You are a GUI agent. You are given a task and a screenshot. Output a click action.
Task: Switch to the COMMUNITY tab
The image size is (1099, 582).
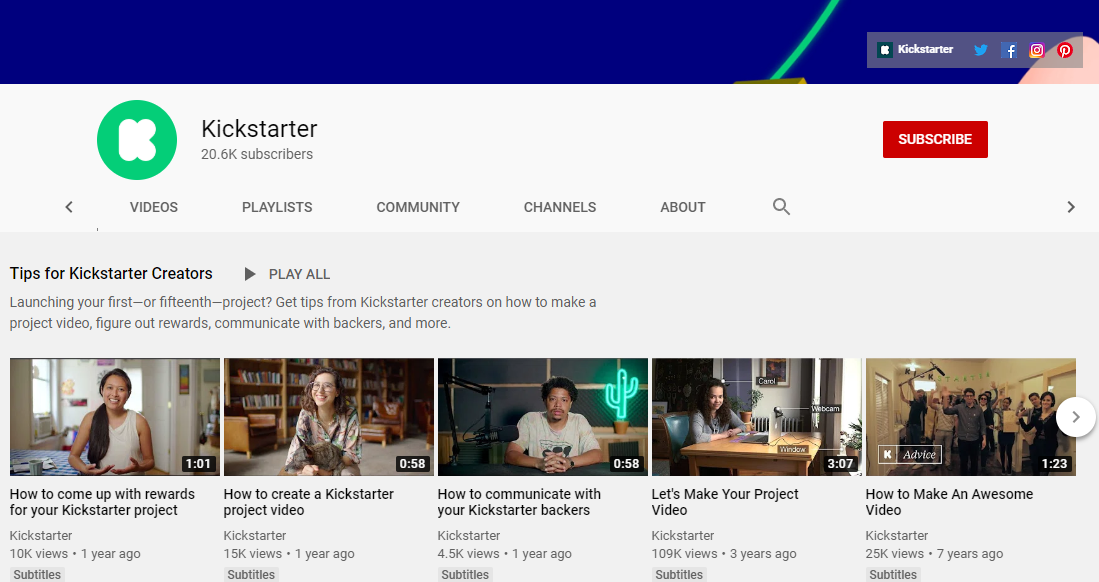pos(418,207)
